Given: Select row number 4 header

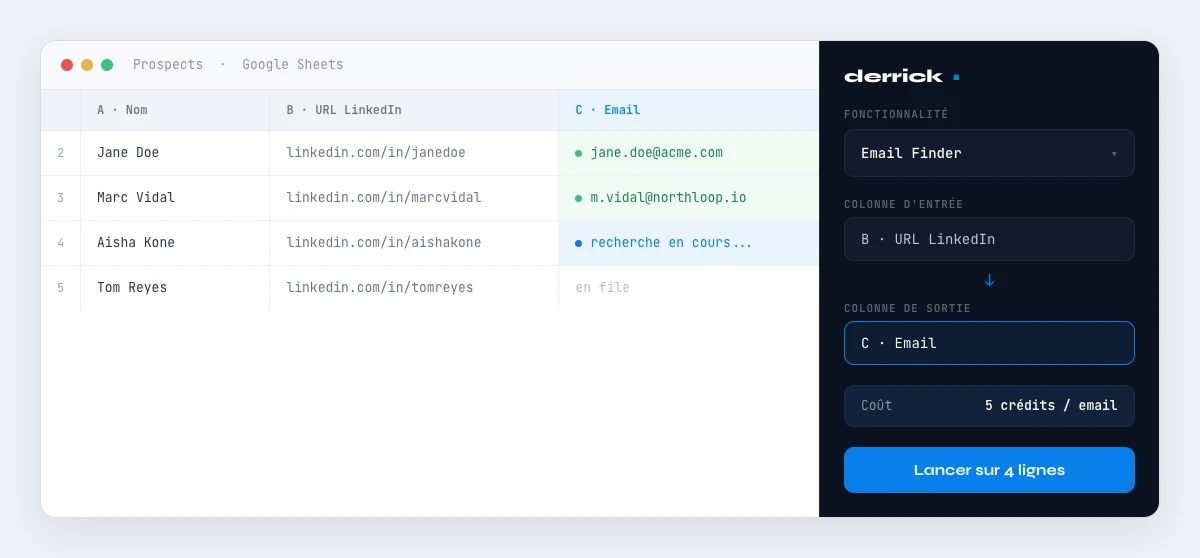Looking at the screenshot, I should click(x=61, y=243).
